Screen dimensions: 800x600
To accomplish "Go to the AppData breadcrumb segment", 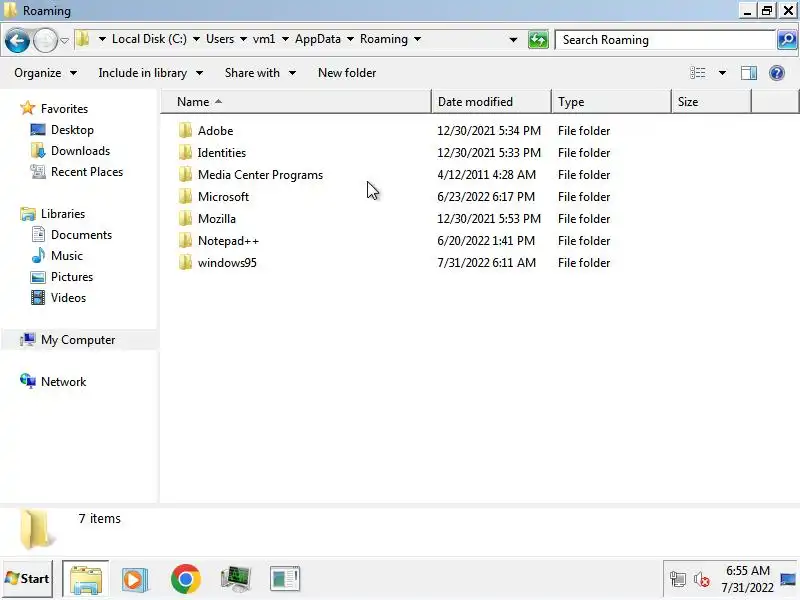I will [317, 39].
